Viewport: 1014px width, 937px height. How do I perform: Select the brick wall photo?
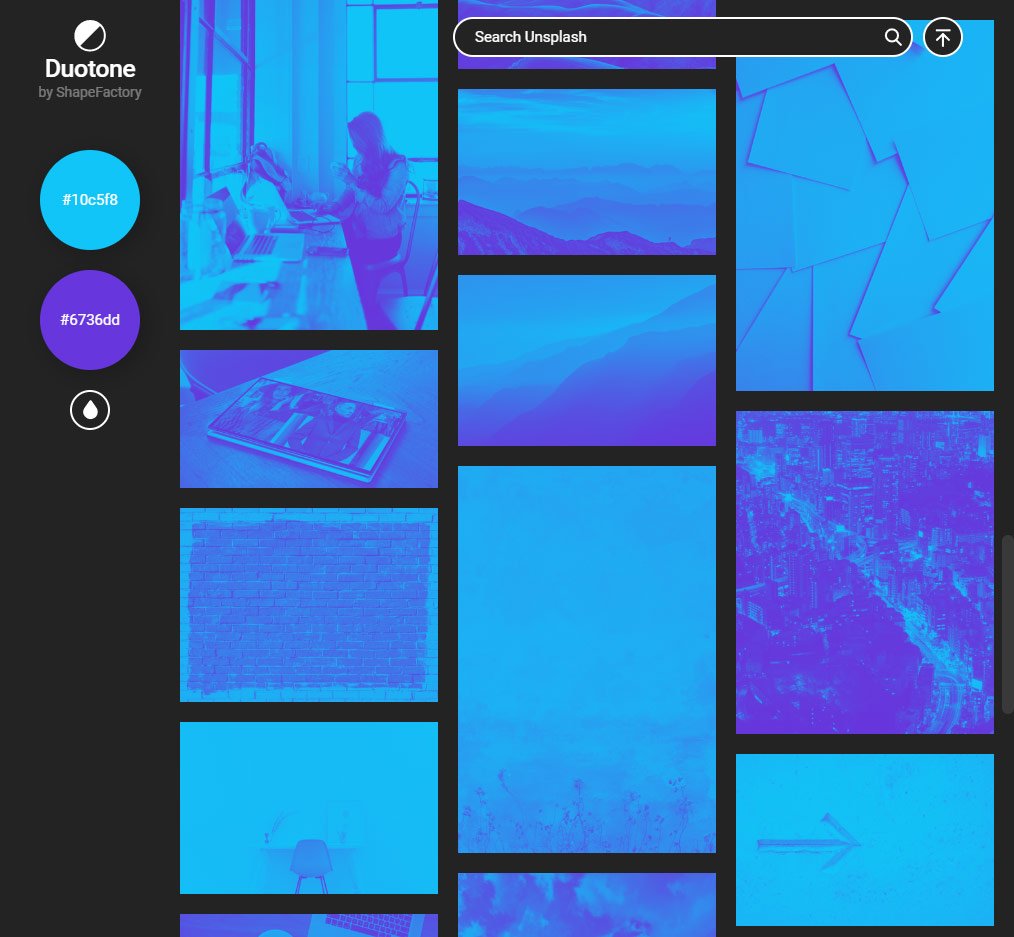point(308,605)
